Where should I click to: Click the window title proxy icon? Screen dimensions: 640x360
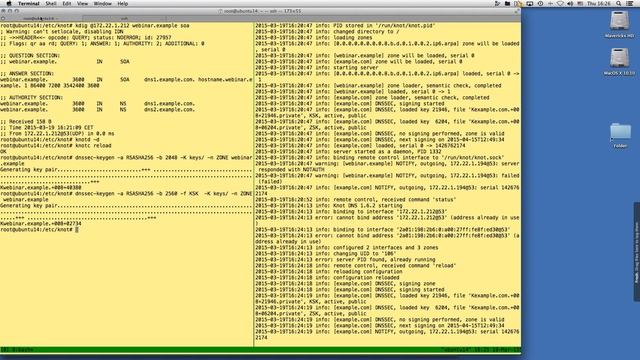click(x=220, y=11)
